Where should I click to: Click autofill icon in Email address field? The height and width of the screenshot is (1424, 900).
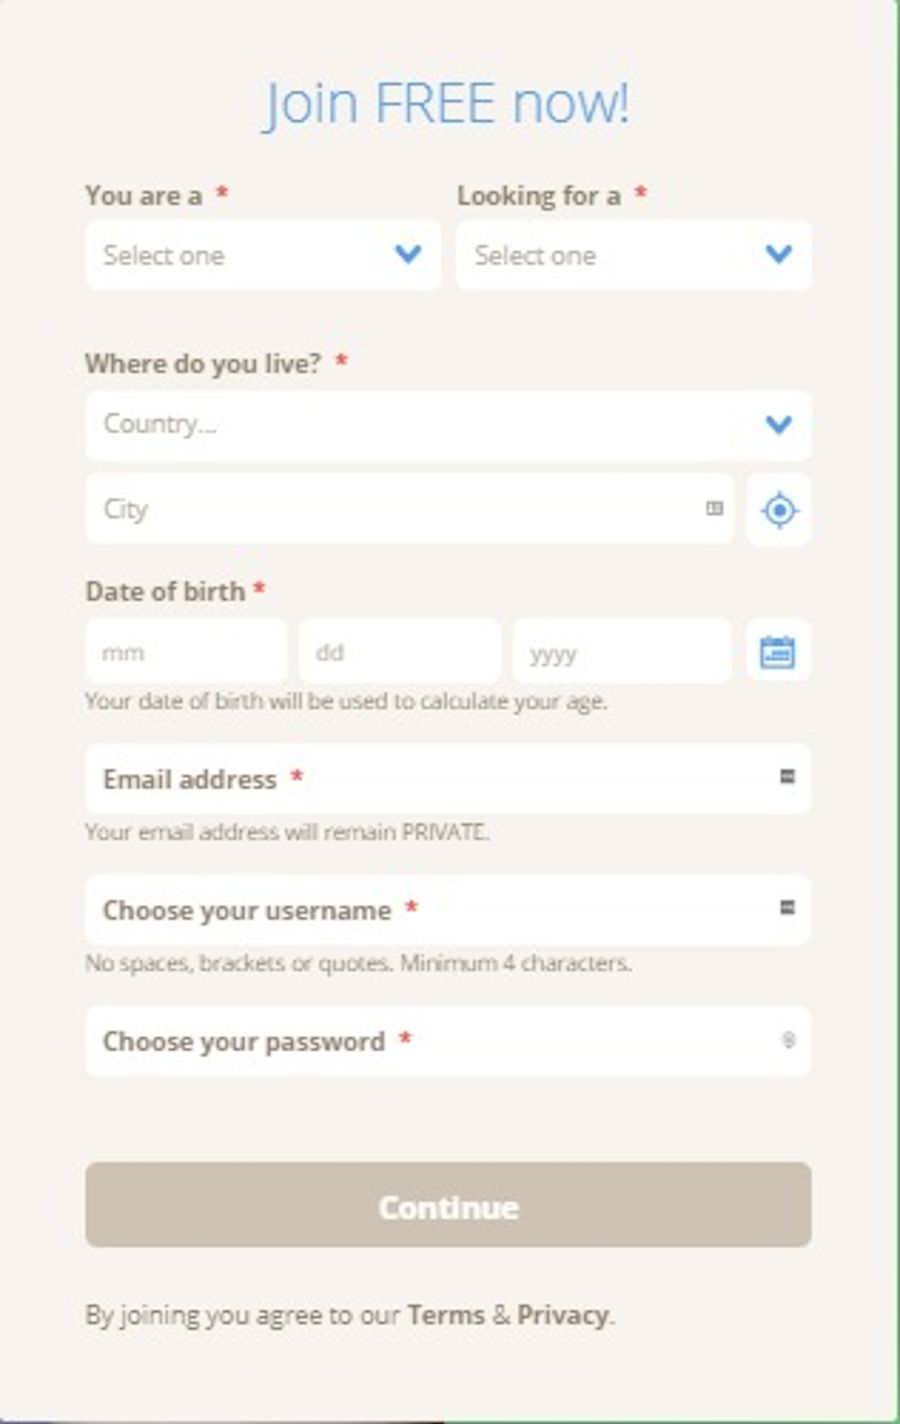(x=788, y=777)
